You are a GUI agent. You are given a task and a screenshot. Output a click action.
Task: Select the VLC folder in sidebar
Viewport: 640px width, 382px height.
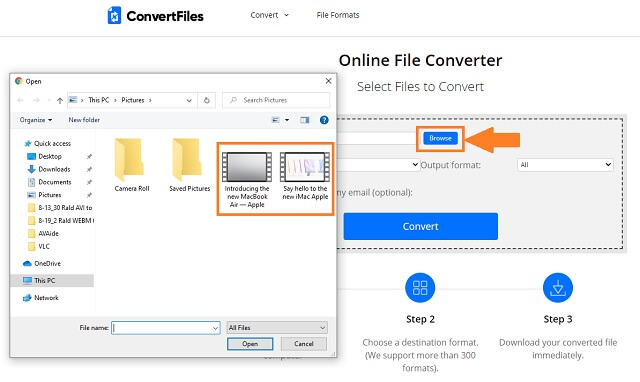click(x=39, y=247)
